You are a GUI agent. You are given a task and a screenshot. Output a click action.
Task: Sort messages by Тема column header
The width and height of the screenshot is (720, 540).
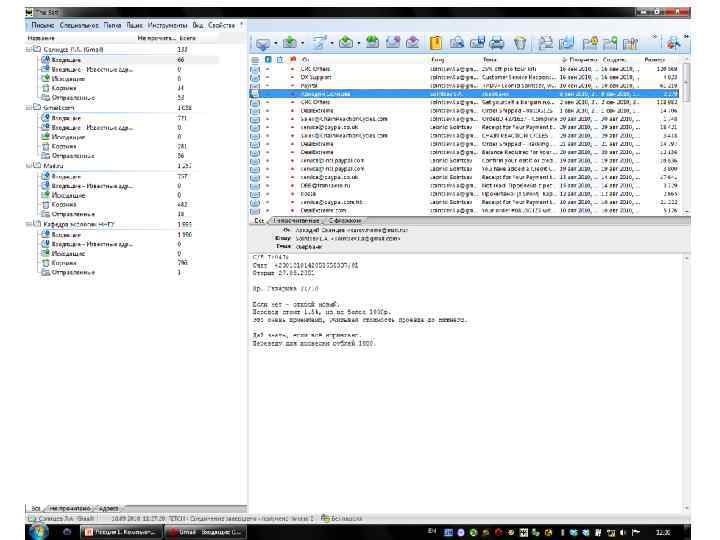click(489, 60)
